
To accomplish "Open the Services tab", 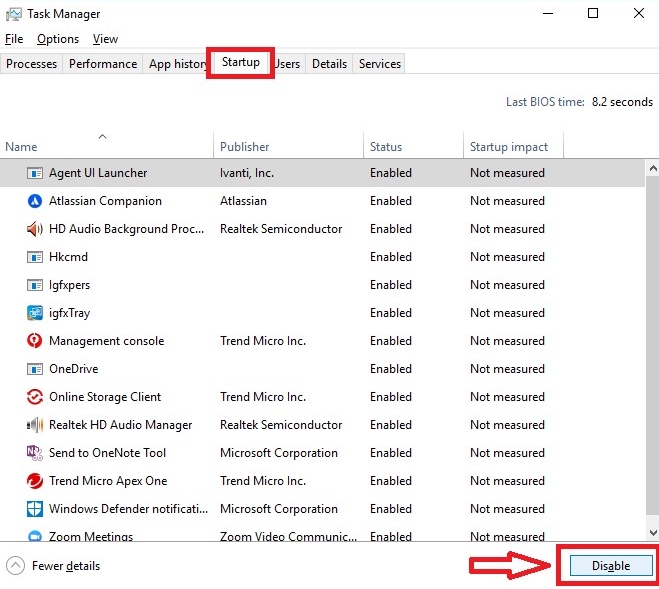I will point(380,64).
